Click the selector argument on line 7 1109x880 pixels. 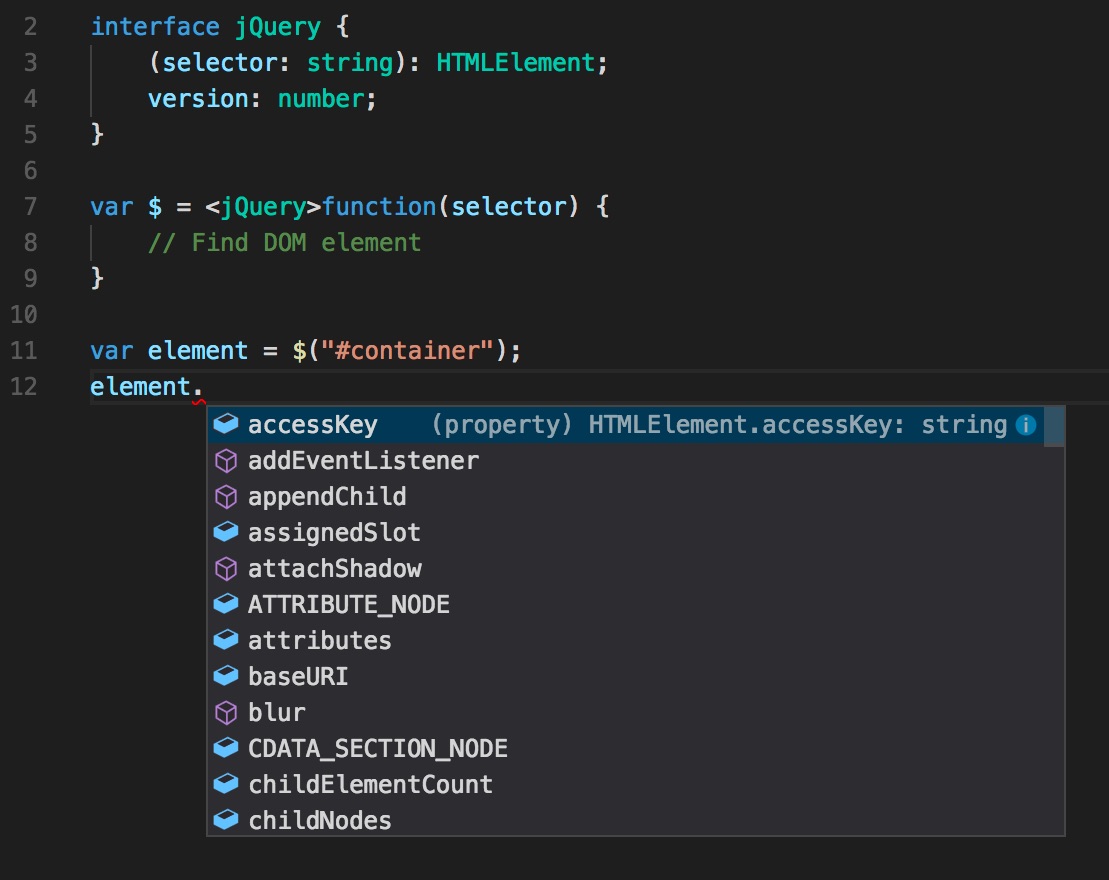click(509, 207)
